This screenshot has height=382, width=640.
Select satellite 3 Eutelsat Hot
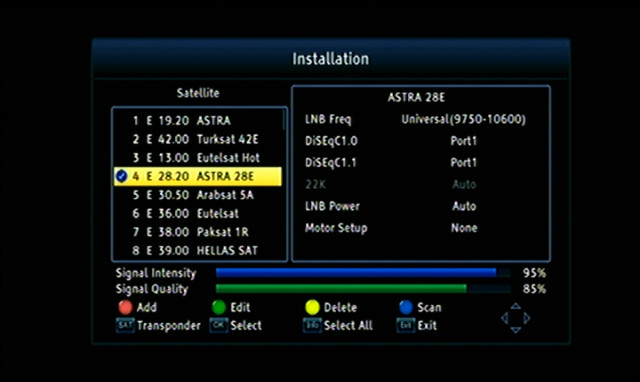click(197, 158)
